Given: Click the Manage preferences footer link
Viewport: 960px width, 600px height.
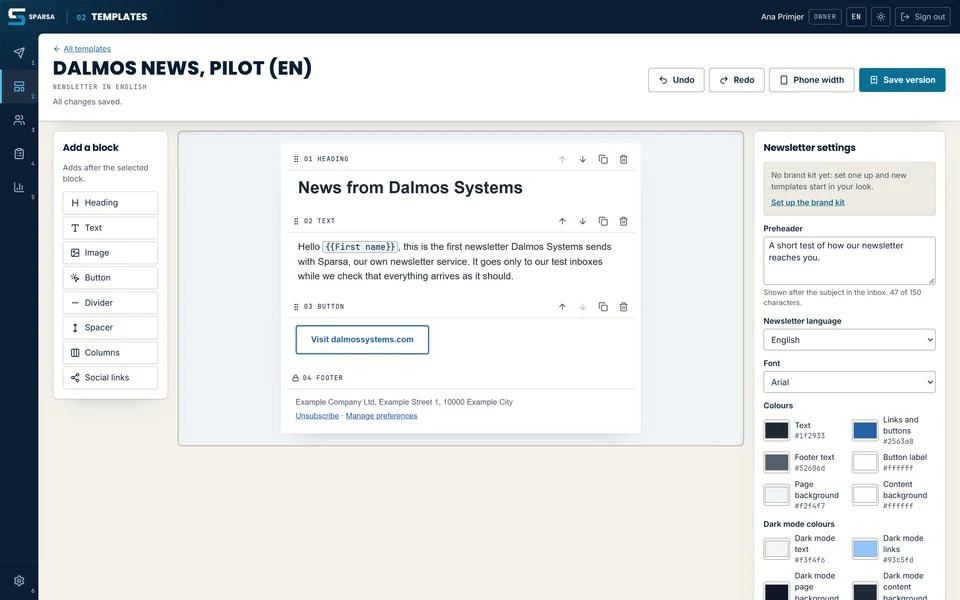Looking at the screenshot, I should 381,416.
